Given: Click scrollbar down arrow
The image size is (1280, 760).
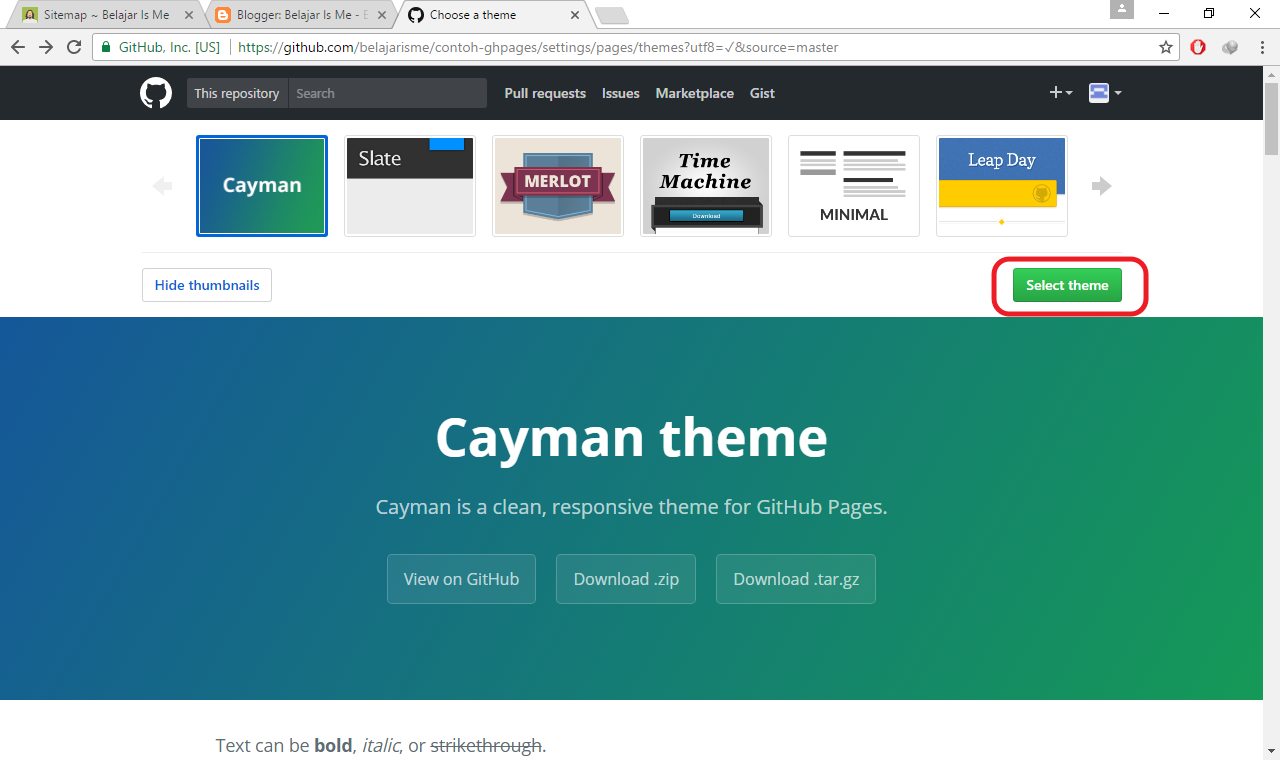Looking at the screenshot, I should 1271,751.
